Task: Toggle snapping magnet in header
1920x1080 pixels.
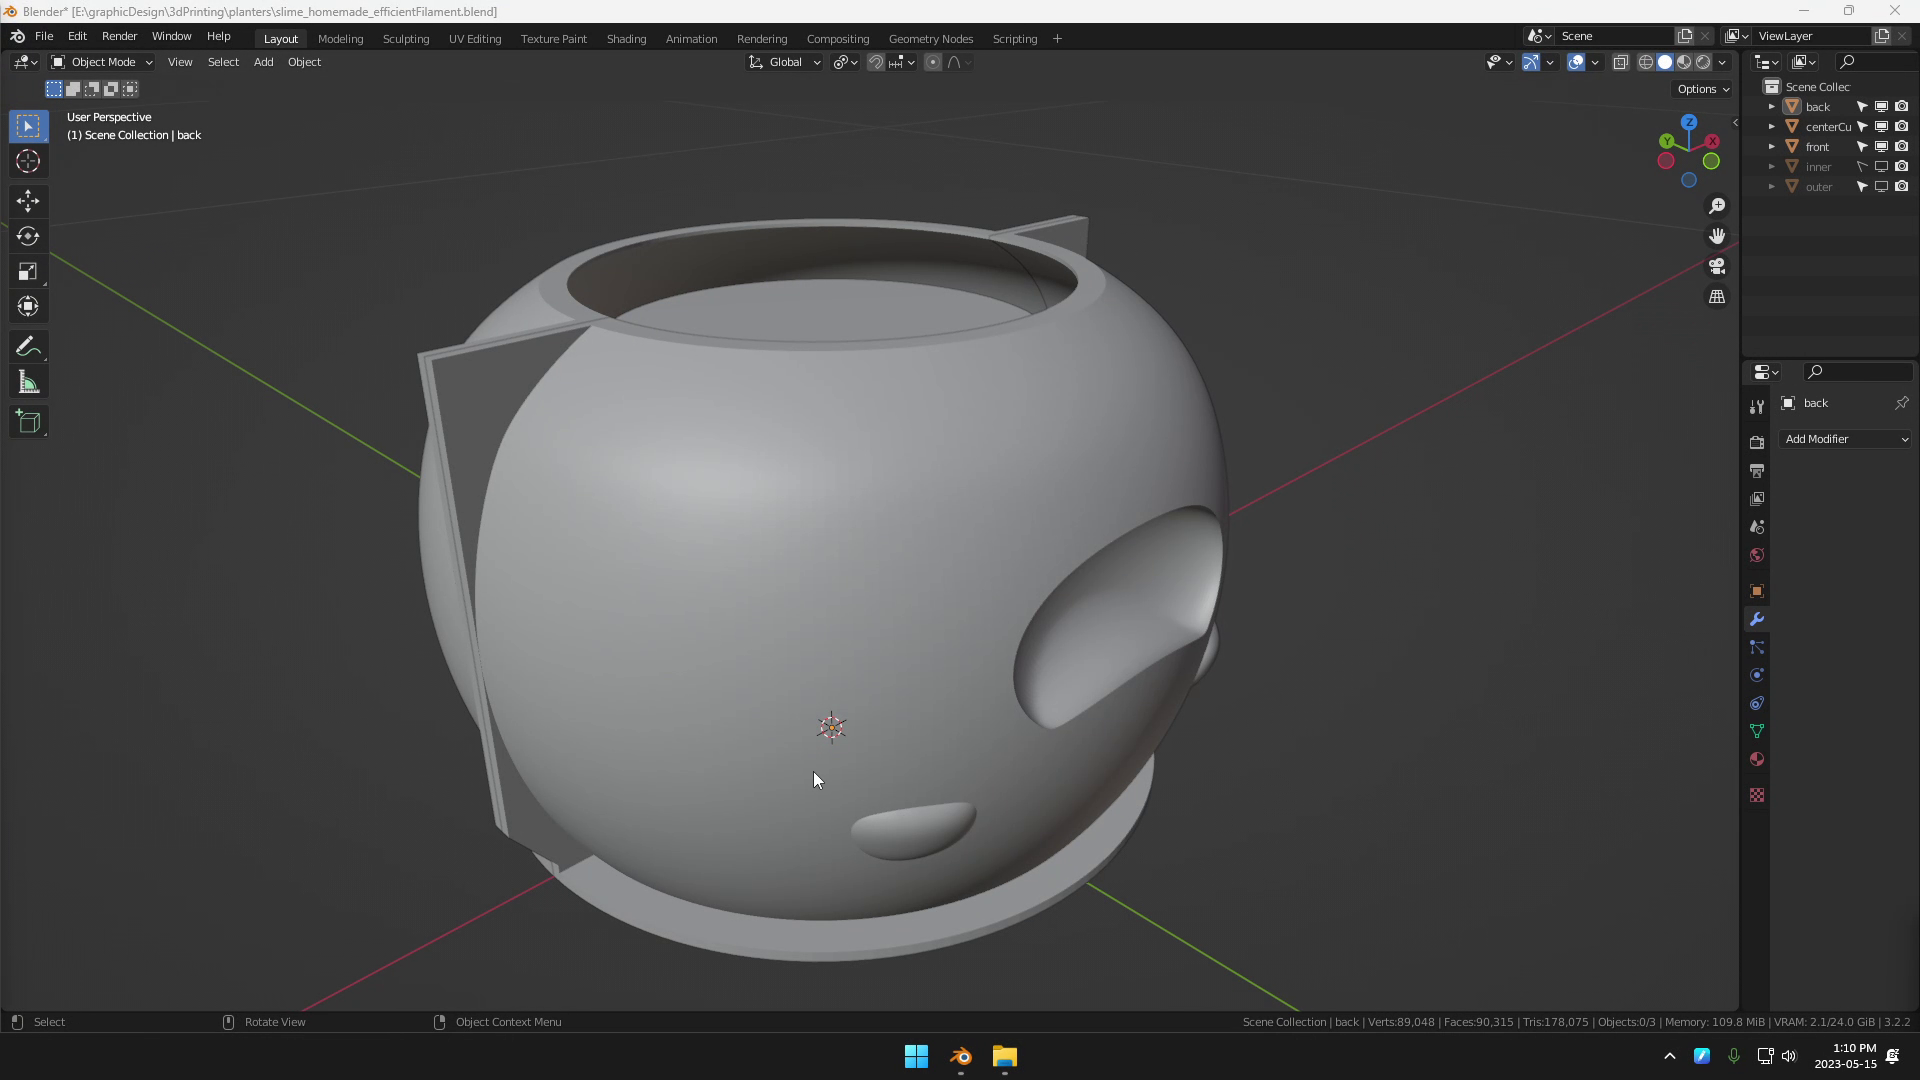Action: 875,62
